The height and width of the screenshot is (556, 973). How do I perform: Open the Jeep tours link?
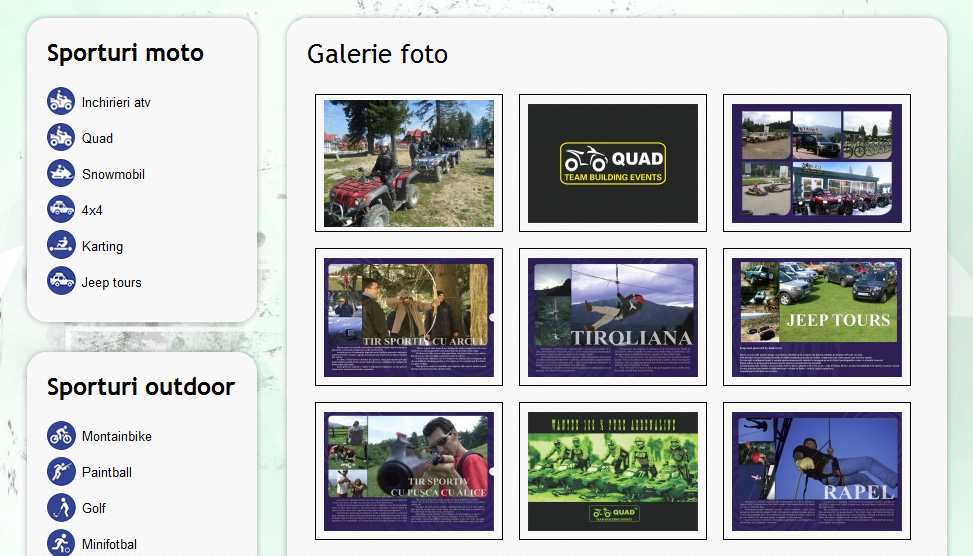[112, 282]
